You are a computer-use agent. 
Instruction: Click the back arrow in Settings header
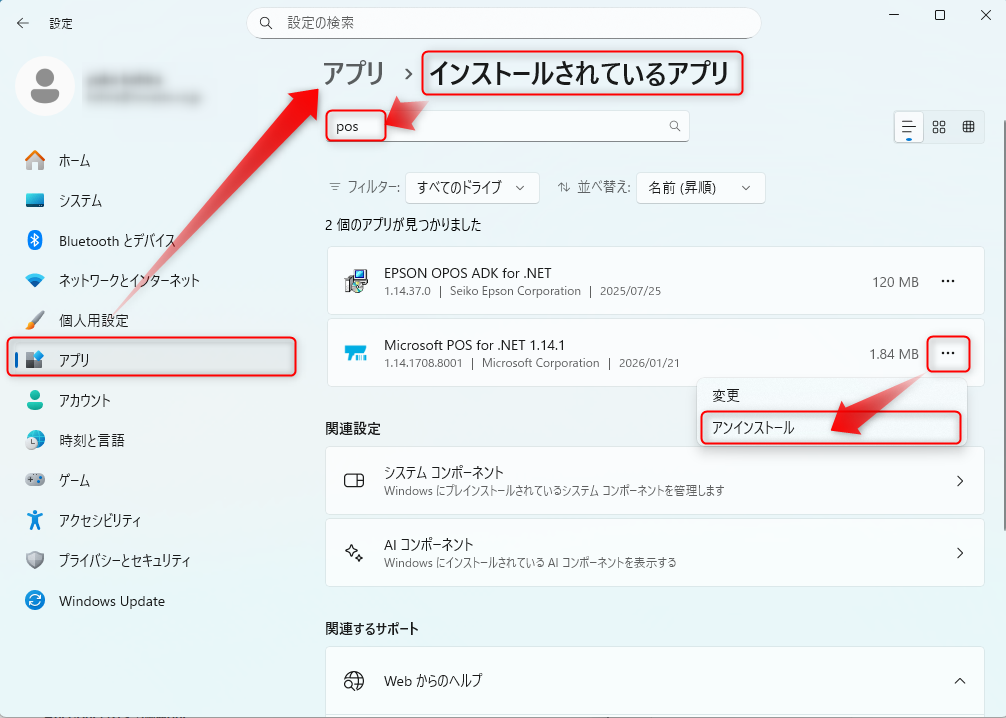pos(23,23)
